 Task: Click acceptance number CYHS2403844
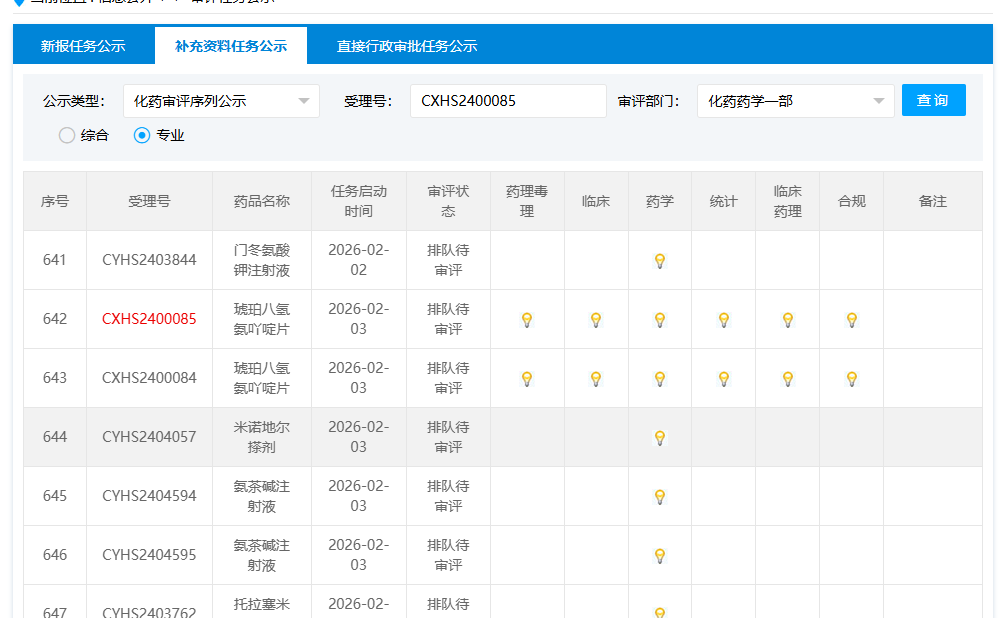click(149, 260)
